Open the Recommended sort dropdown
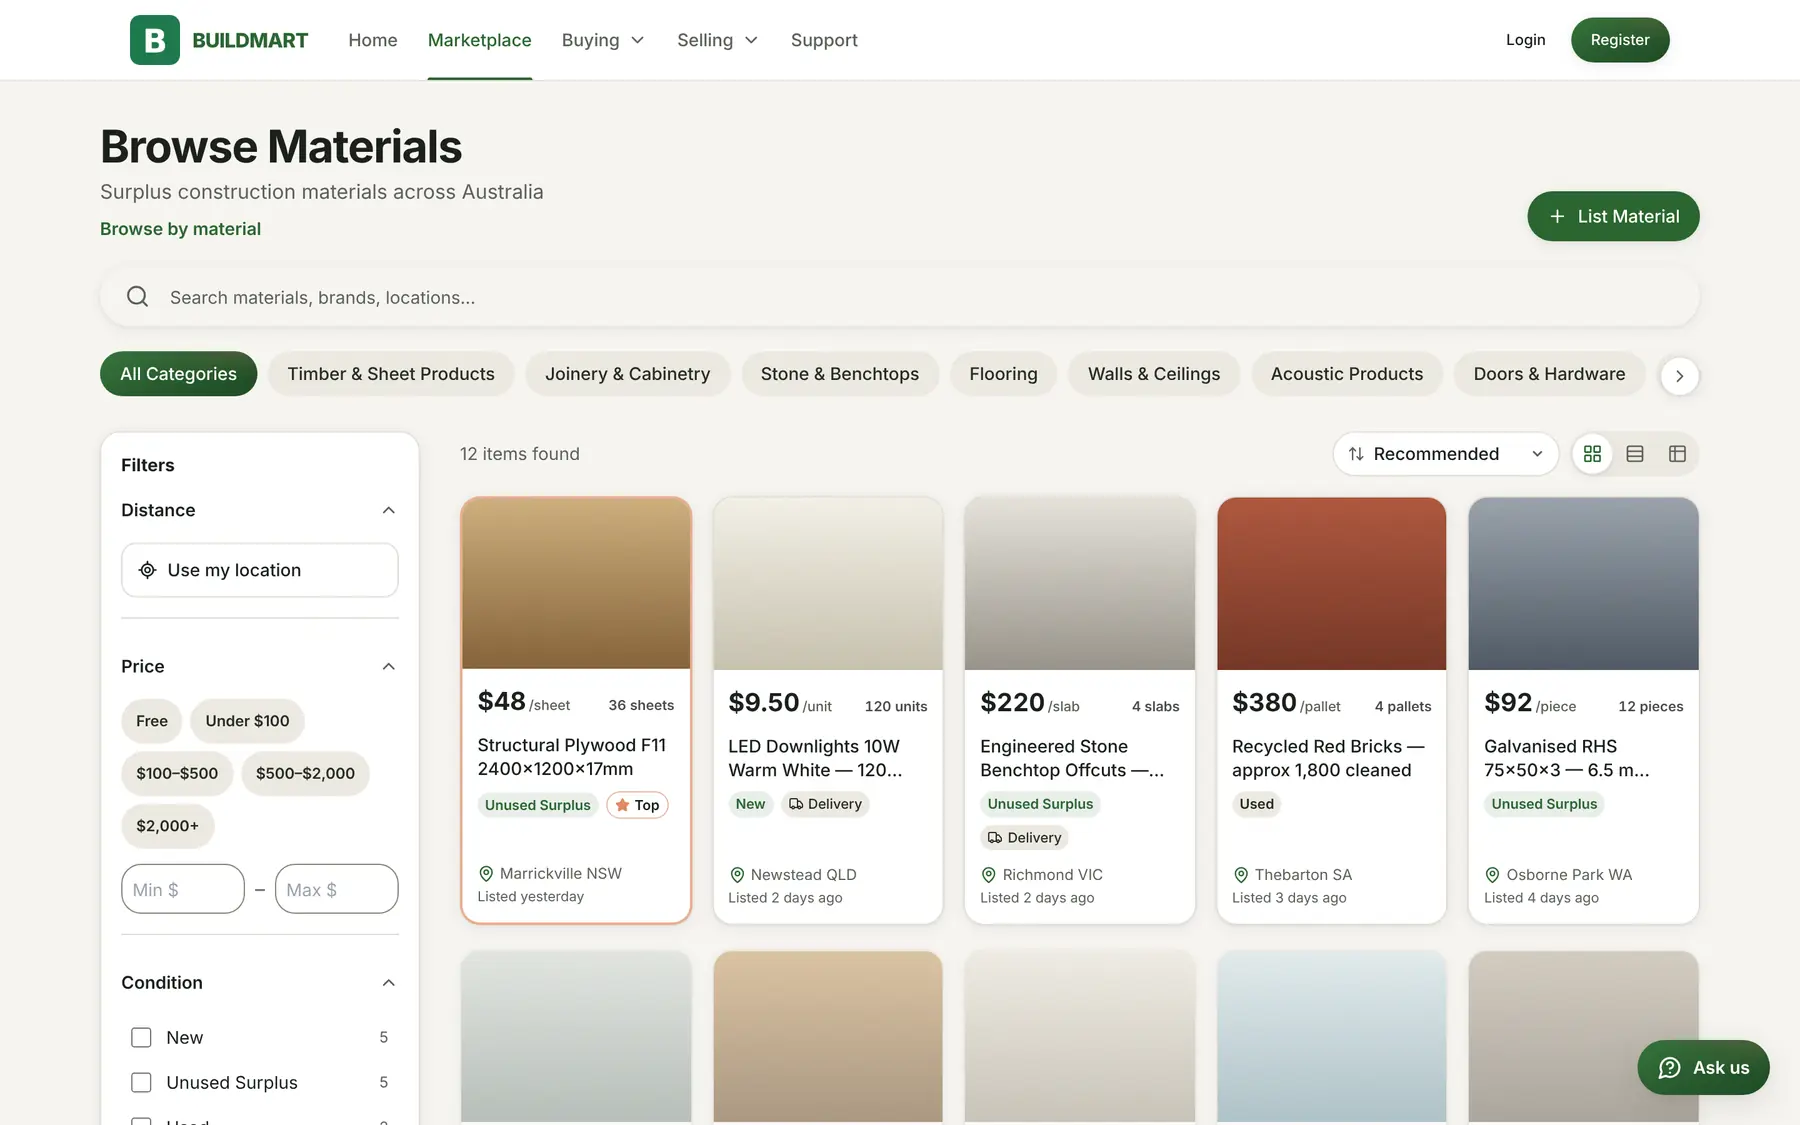The image size is (1800, 1125). coord(1446,454)
